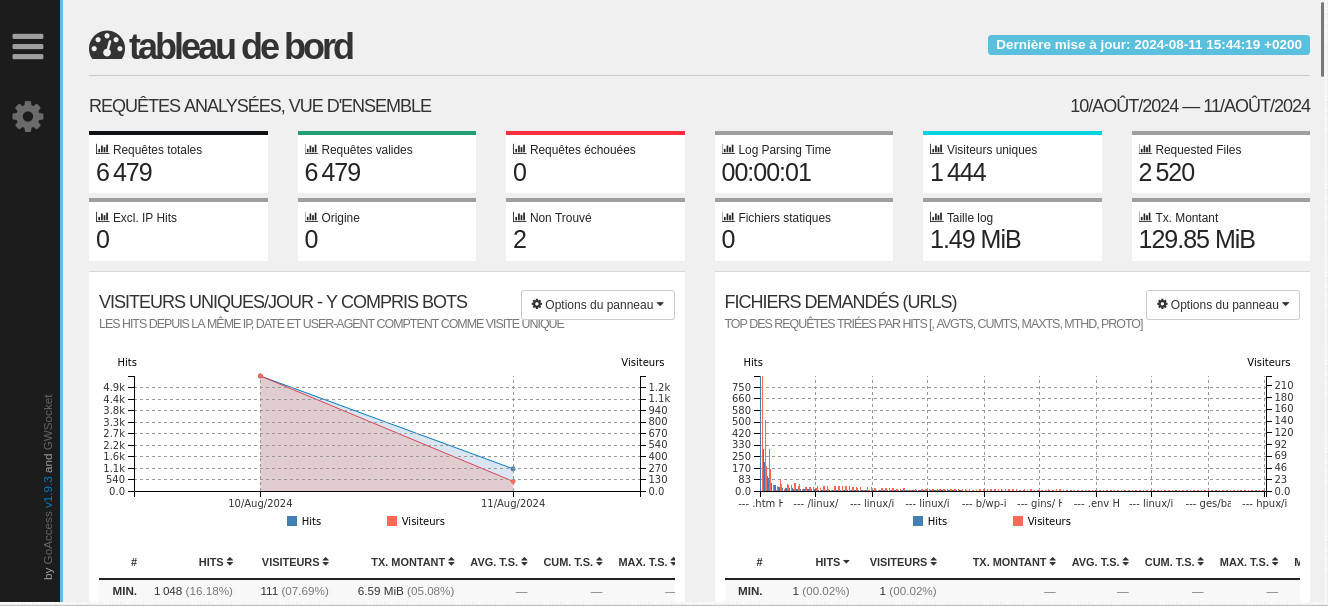Toggle Hits series in visitors chart legend
The image size is (1328, 606).
click(303, 521)
